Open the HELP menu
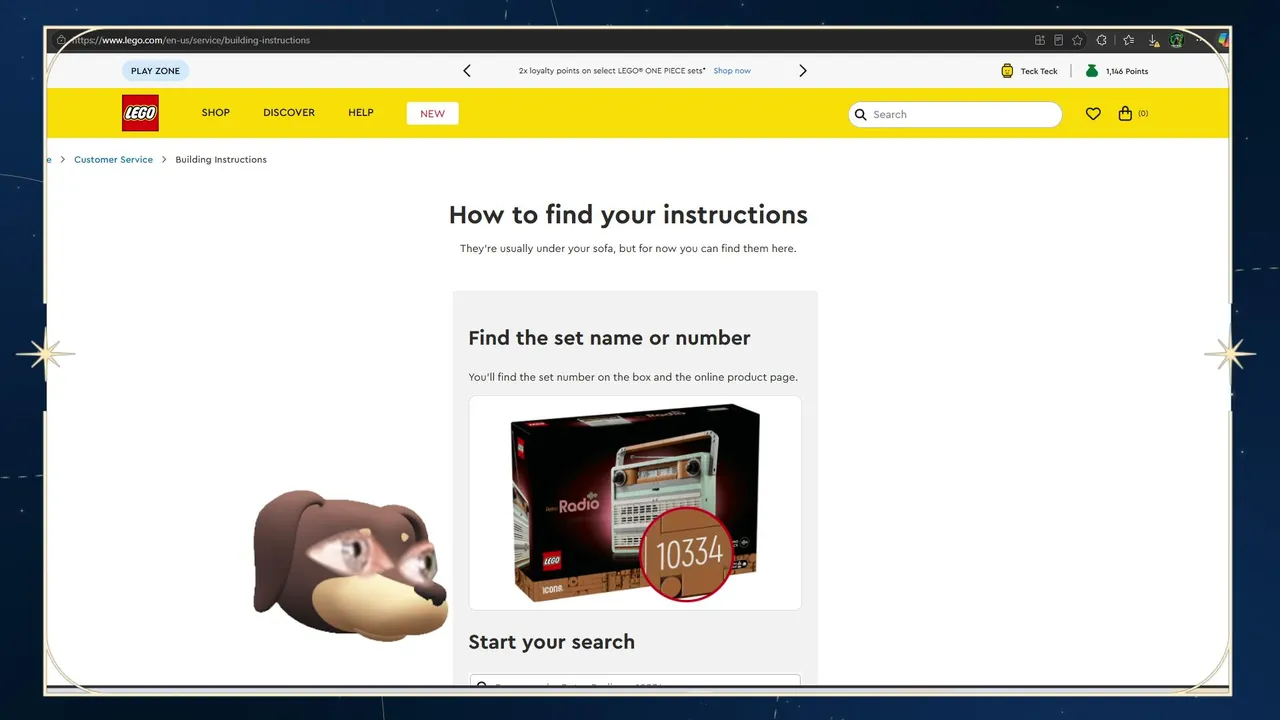Viewport: 1280px width, 720px height. tap(361, 113)
